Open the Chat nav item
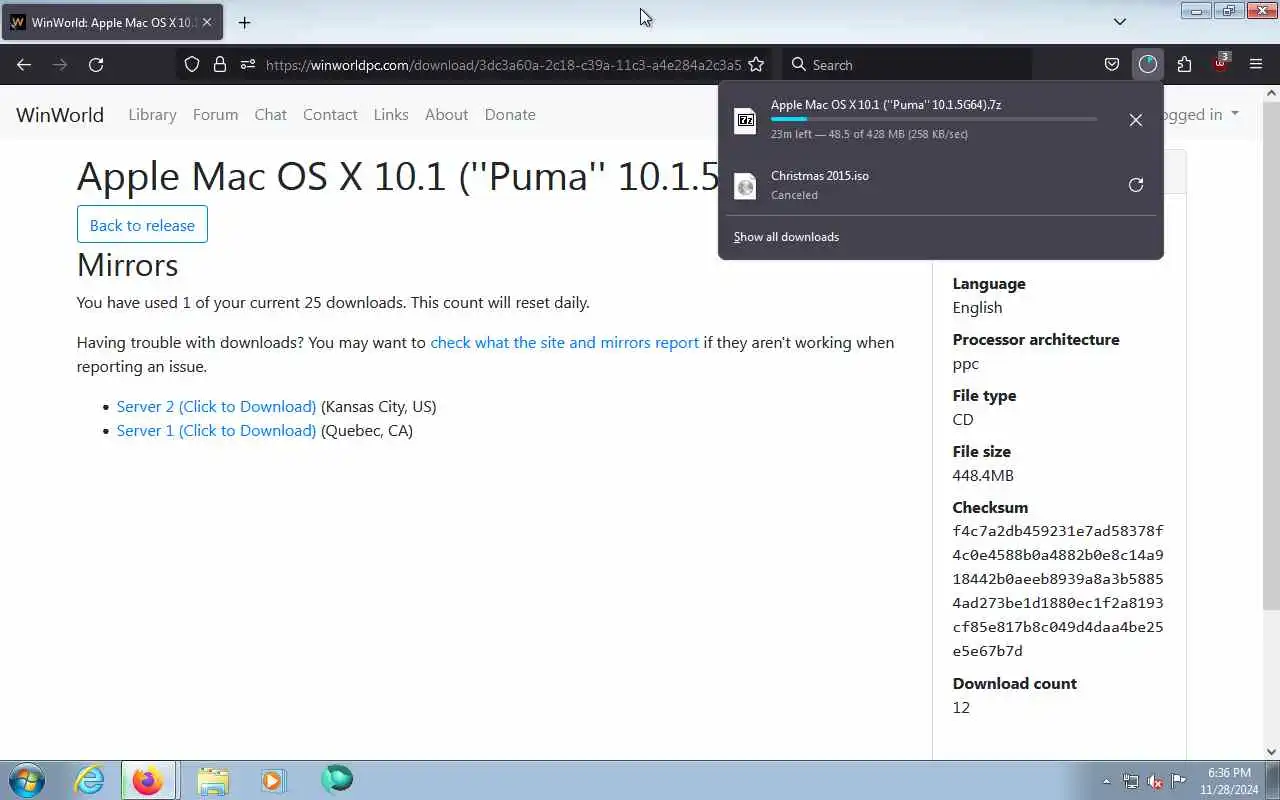The height and width of the screenshot is (800, 1280). pos(270,114)
